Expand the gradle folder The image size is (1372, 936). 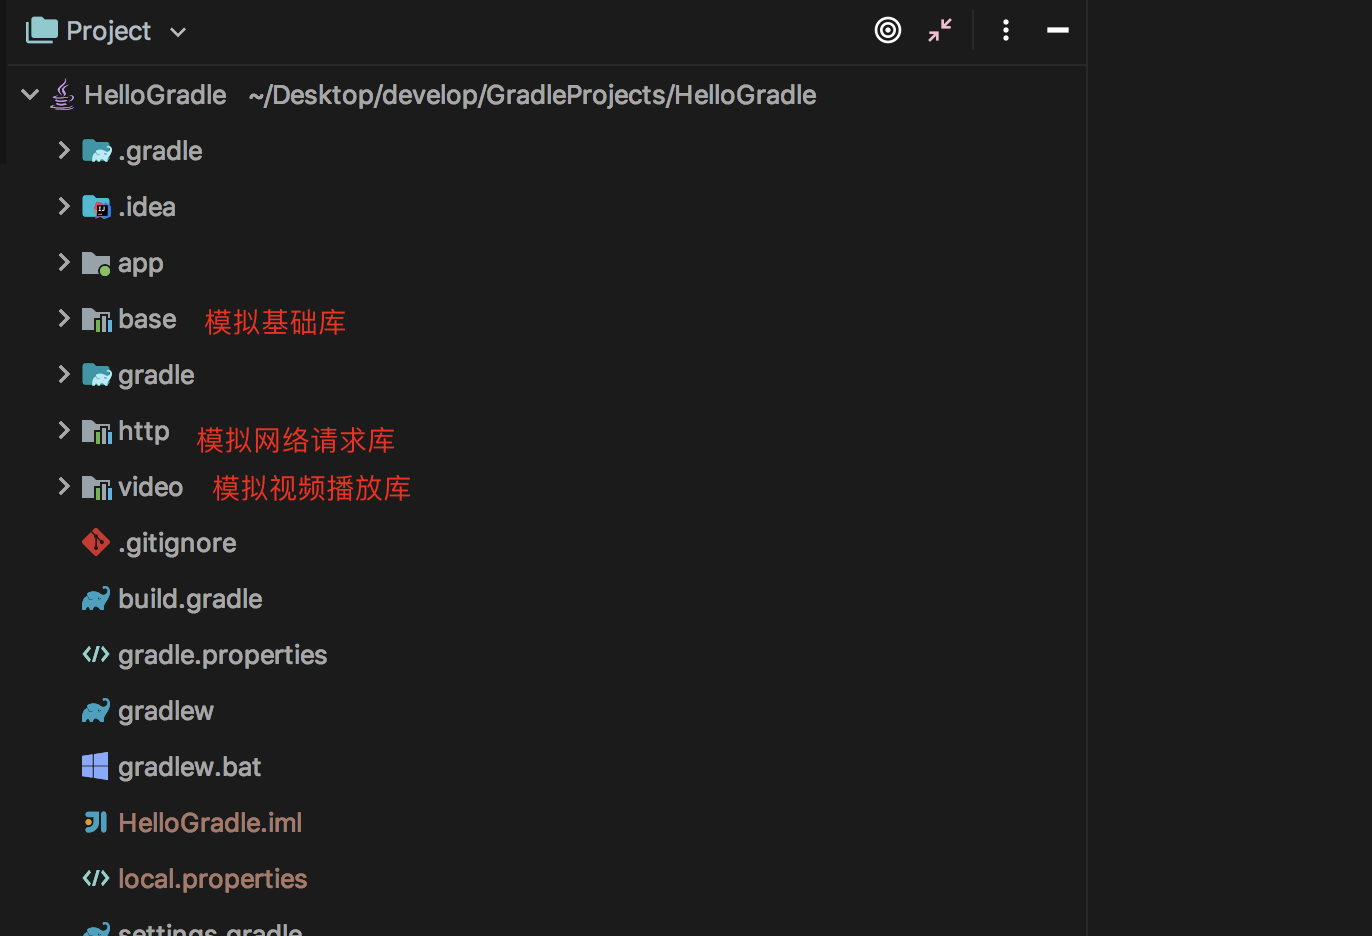coord(64,374)
